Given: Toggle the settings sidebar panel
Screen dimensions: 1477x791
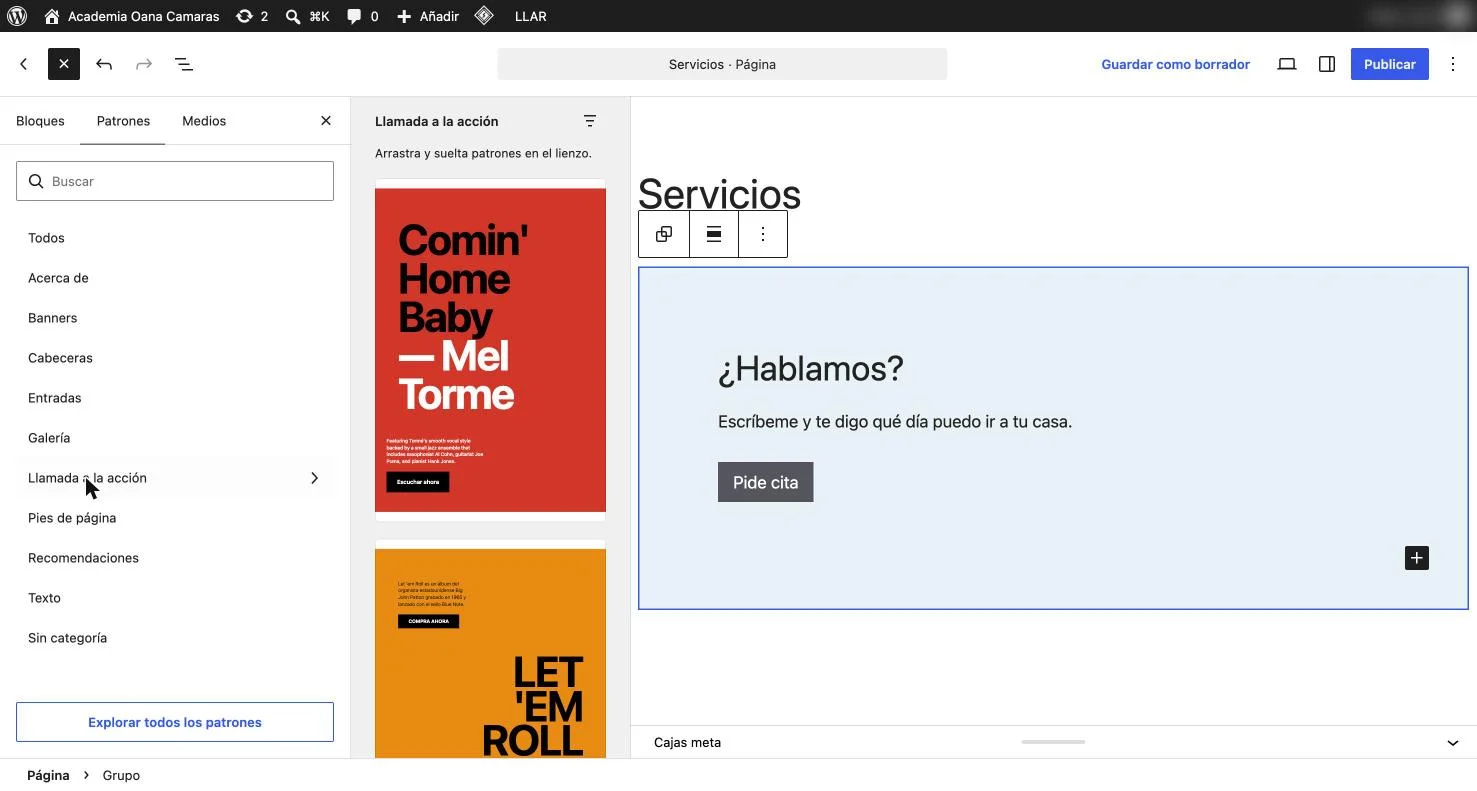Looking at the screenshot, I should [x=1327, y=64].
